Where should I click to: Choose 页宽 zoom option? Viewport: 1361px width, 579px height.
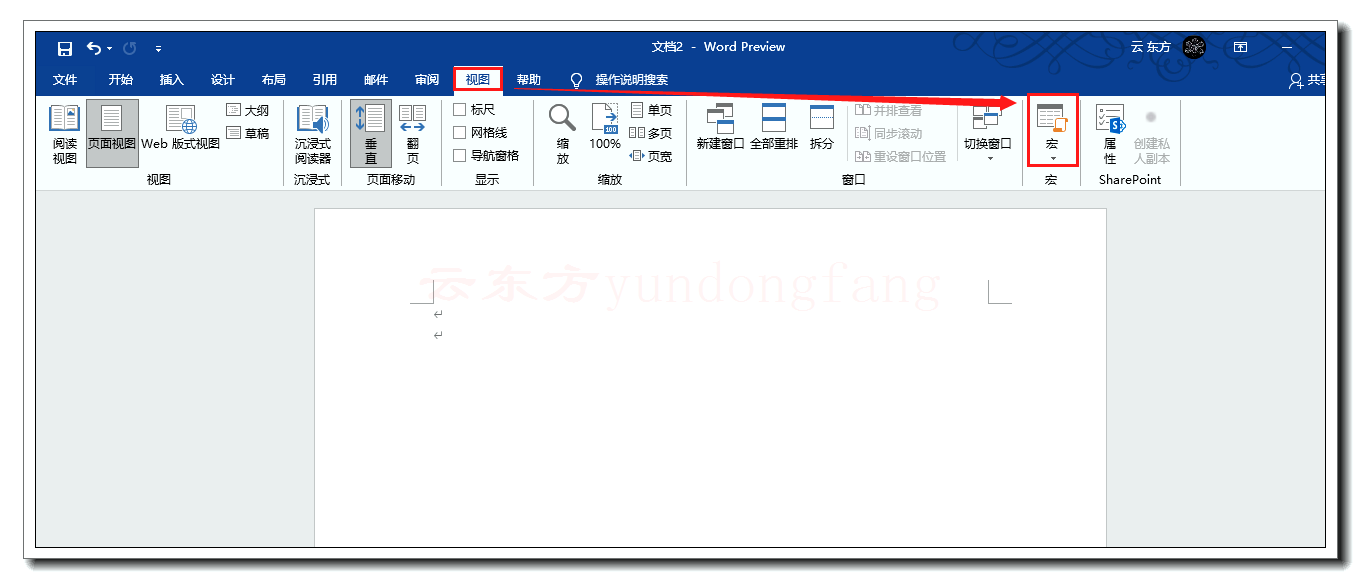pyautogui.click(x=651, y=156)
